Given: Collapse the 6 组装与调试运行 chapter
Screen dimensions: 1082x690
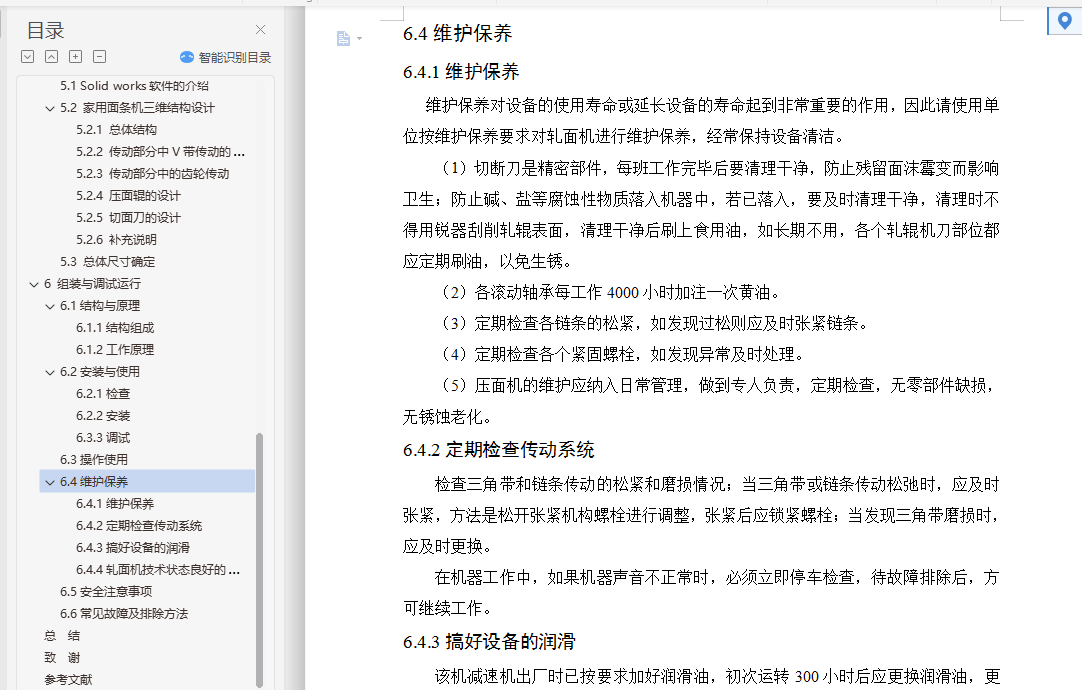Looking at the screenshot, I should point(34,284).
